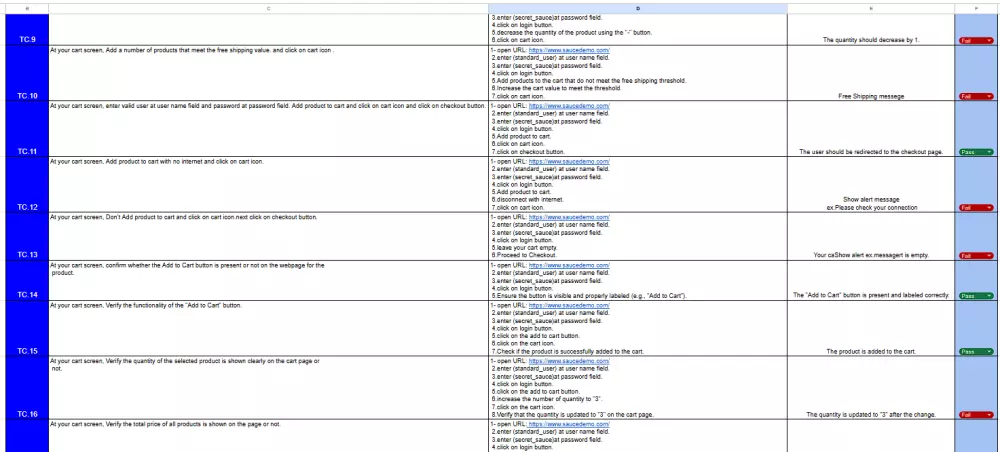Select column F header above status cells

pos(976,9)
